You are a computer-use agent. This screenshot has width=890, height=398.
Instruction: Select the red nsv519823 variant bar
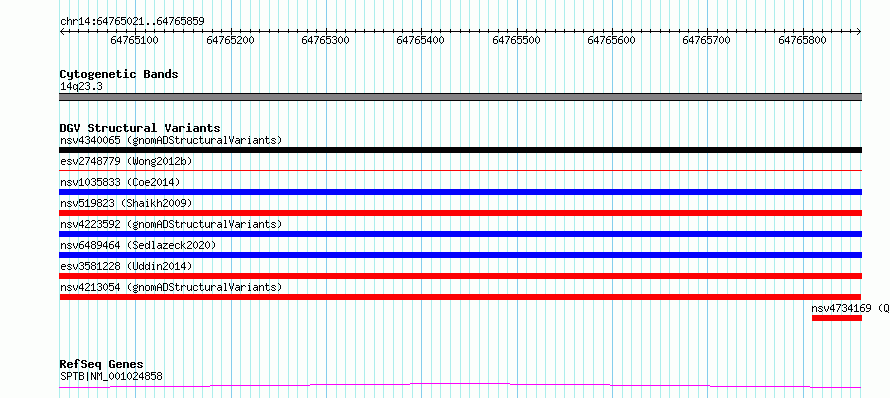pyautogui.click(x=460, y=213)
